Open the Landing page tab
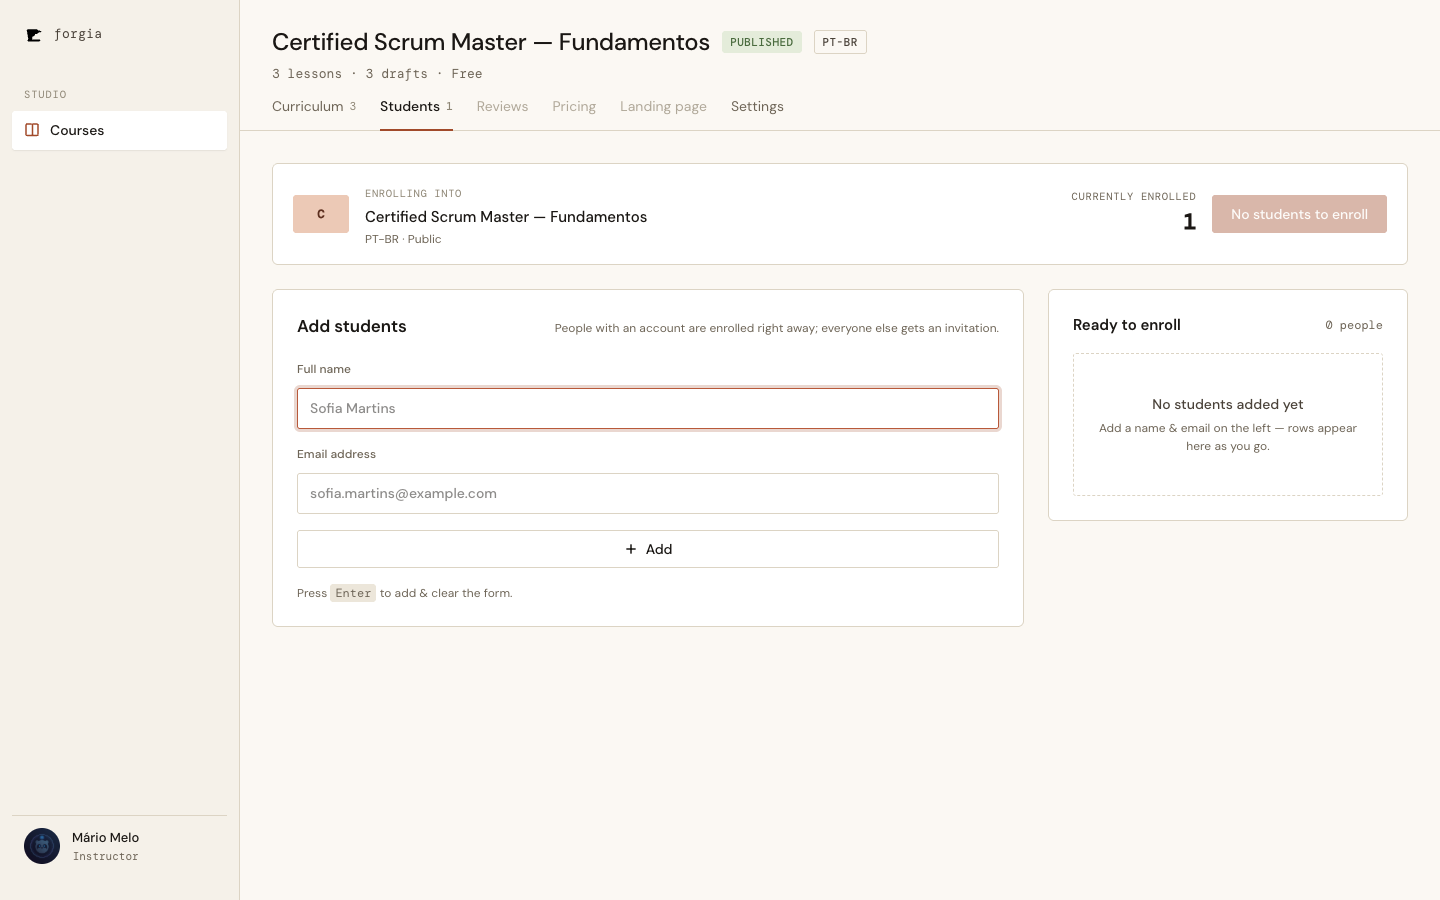Viewport: 1440px width, 900px height. (663, 106)
